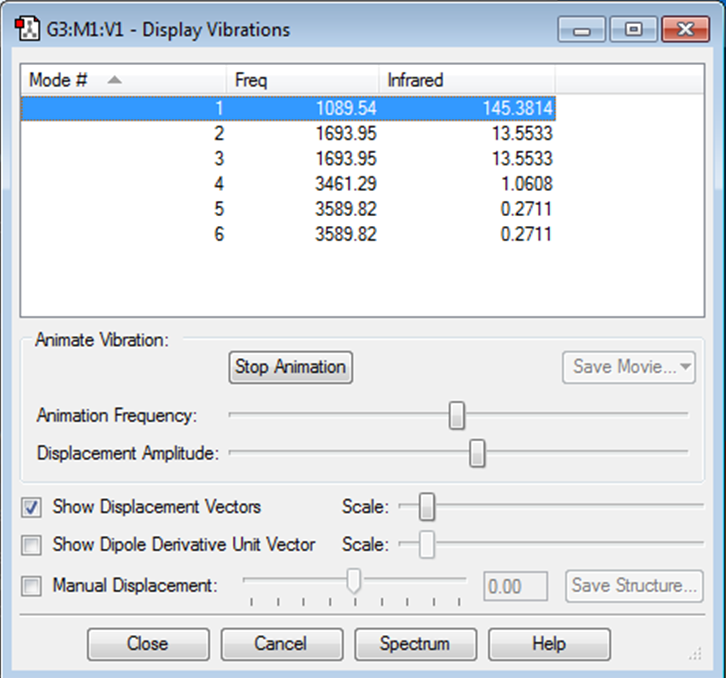726x678 pixels.
Task: Click the Animation Frequency slider handle
Action: point(457,415)
